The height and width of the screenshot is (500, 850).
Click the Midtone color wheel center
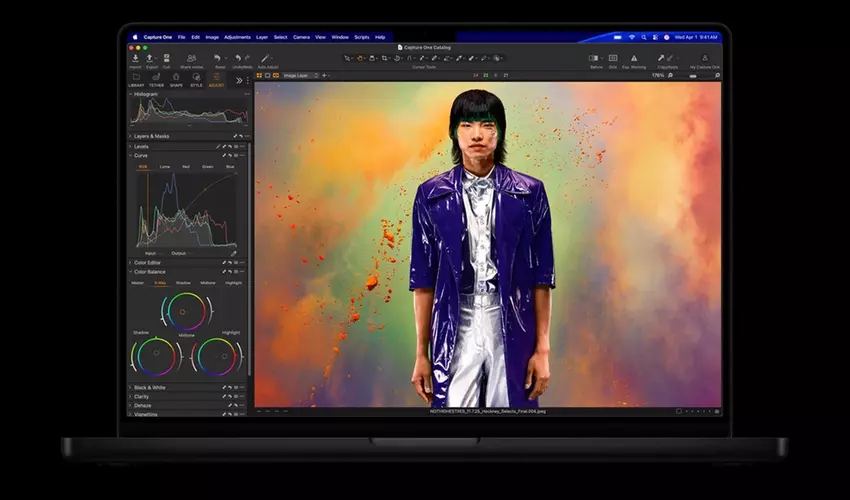click(182, 311)
